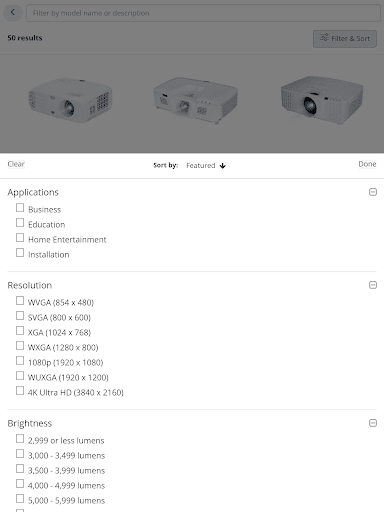This screenshot has height=512, width=384.
Task: Go back using the arrow icon
Action: coord(13,13)
